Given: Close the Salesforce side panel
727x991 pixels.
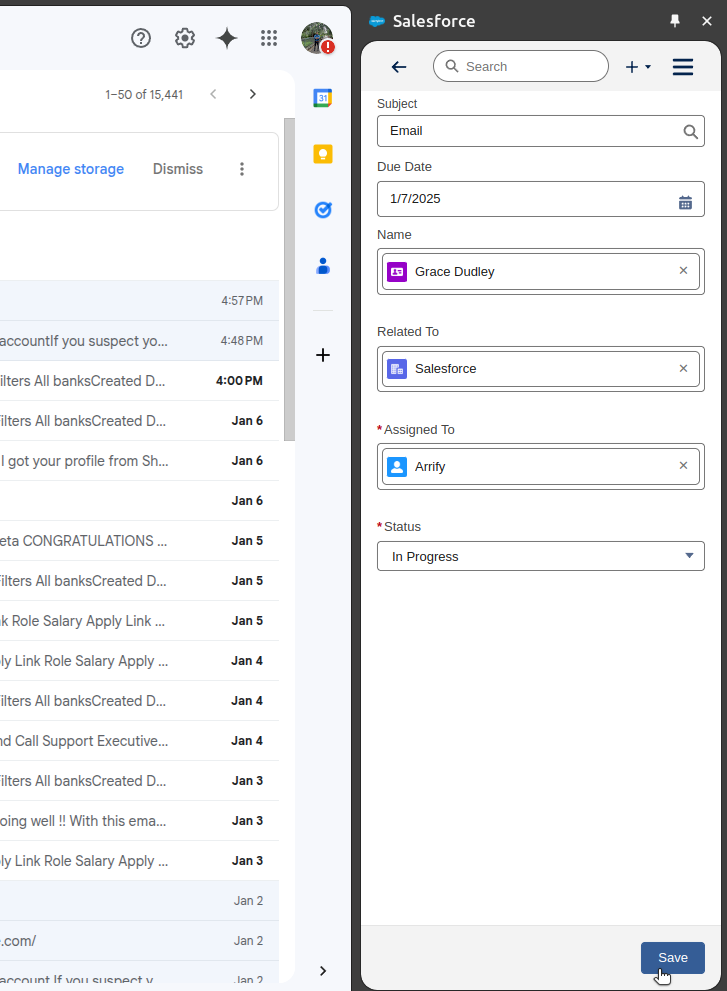Looking at the screenshot, I should (x=707, y=21).
